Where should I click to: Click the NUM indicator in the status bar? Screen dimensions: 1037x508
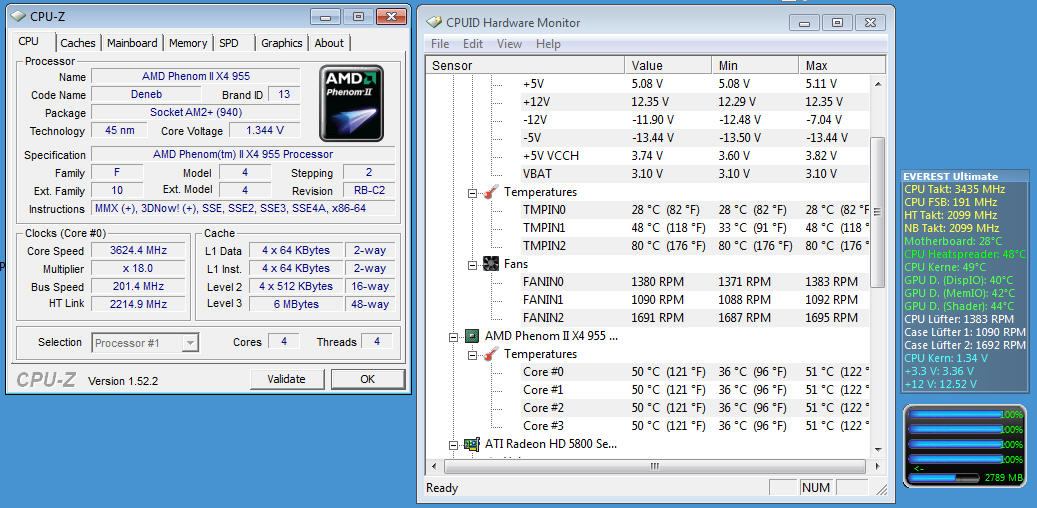pyautogui.click(x=815, y=487)
